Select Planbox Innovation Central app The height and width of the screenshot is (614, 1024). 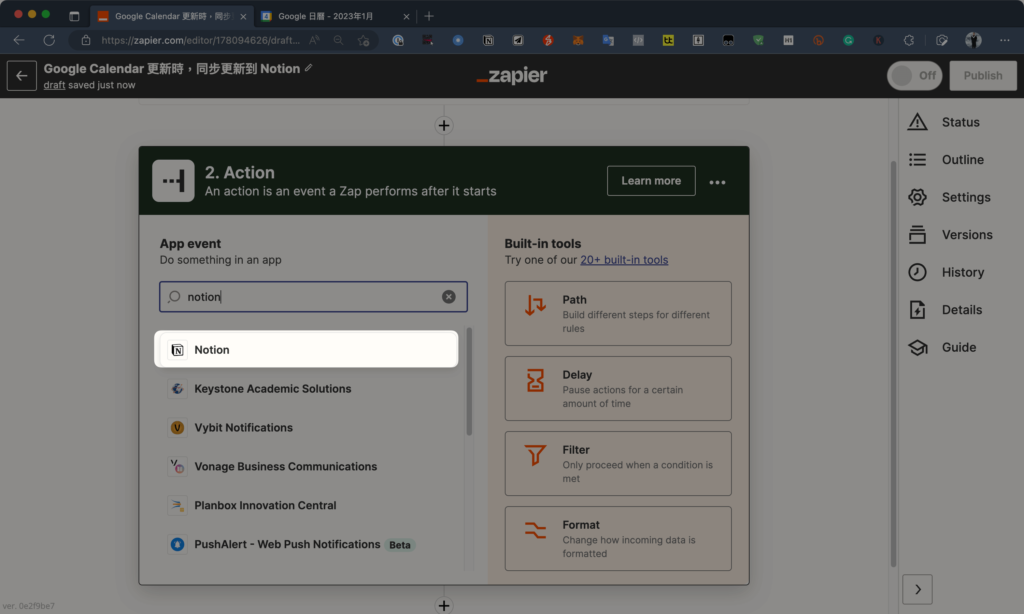point(306,505)
